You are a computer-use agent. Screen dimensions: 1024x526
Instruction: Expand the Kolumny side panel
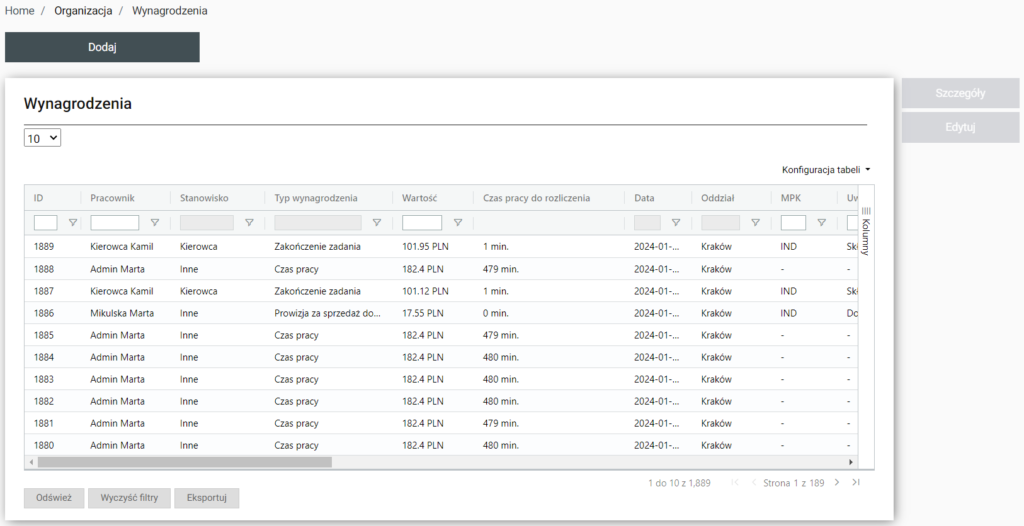pos(866,231)
